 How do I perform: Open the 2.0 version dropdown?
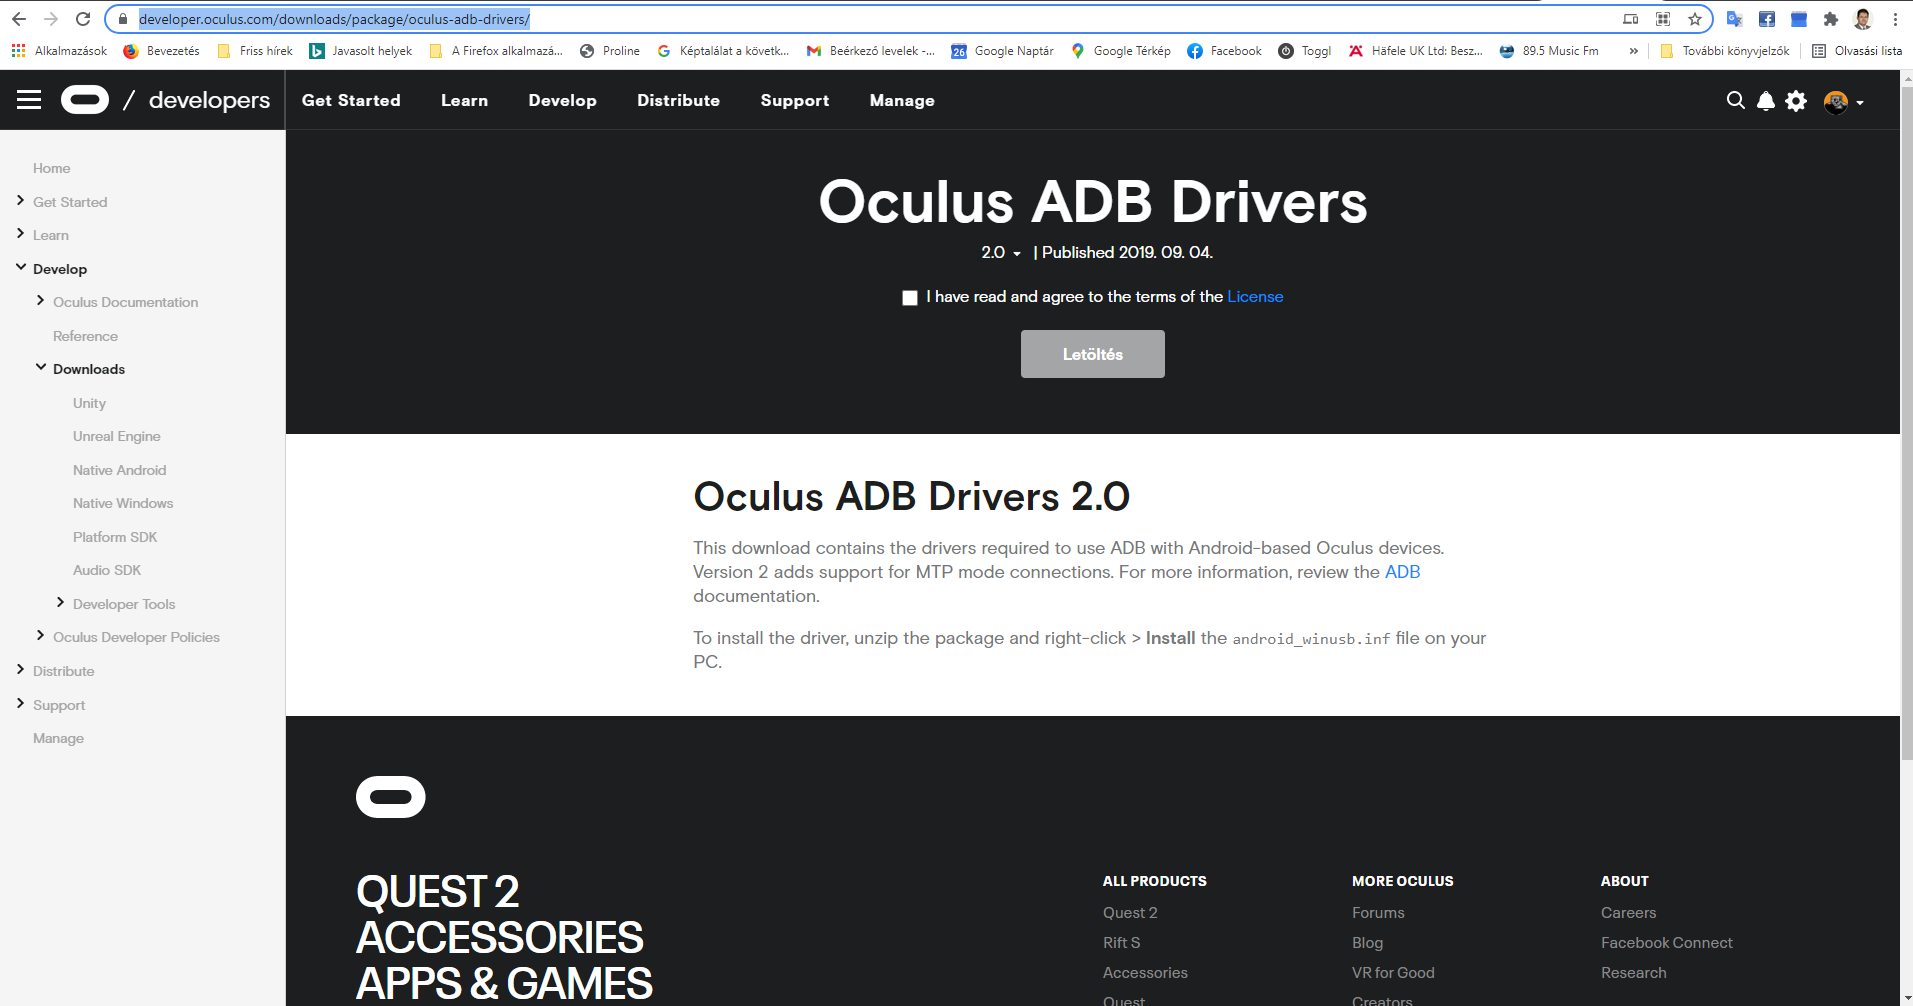click(x=1001, y=253)
